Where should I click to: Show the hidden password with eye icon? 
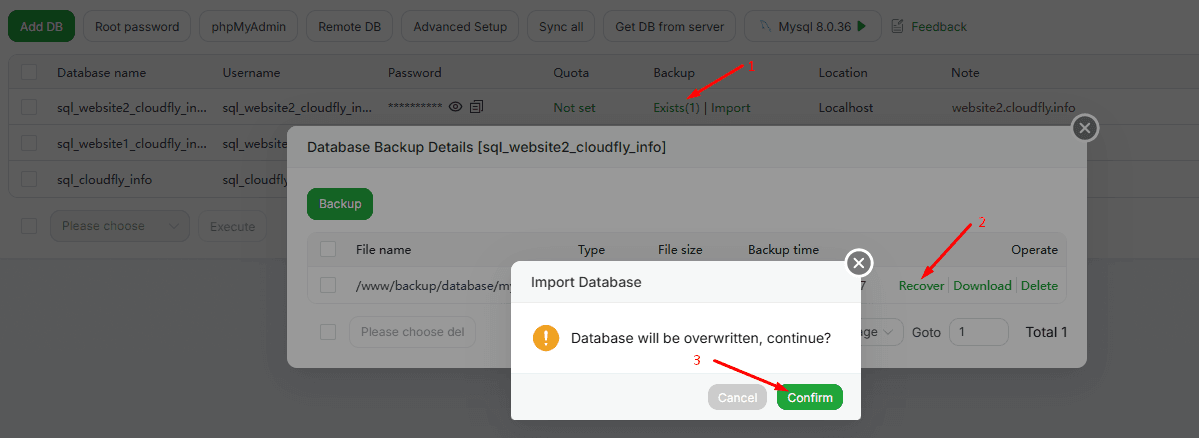pyautogui.click(x=455, y=107)
